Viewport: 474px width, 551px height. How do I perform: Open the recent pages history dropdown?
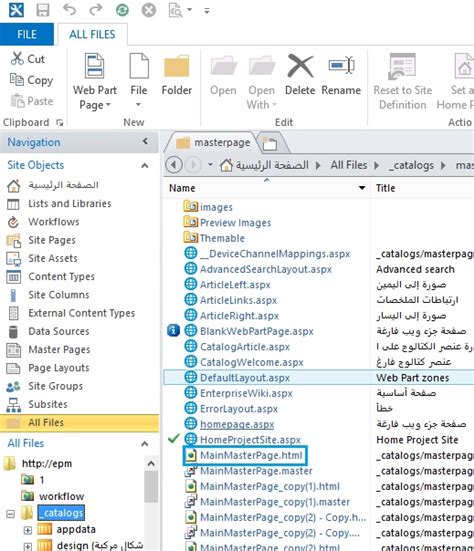coord(210,165)
